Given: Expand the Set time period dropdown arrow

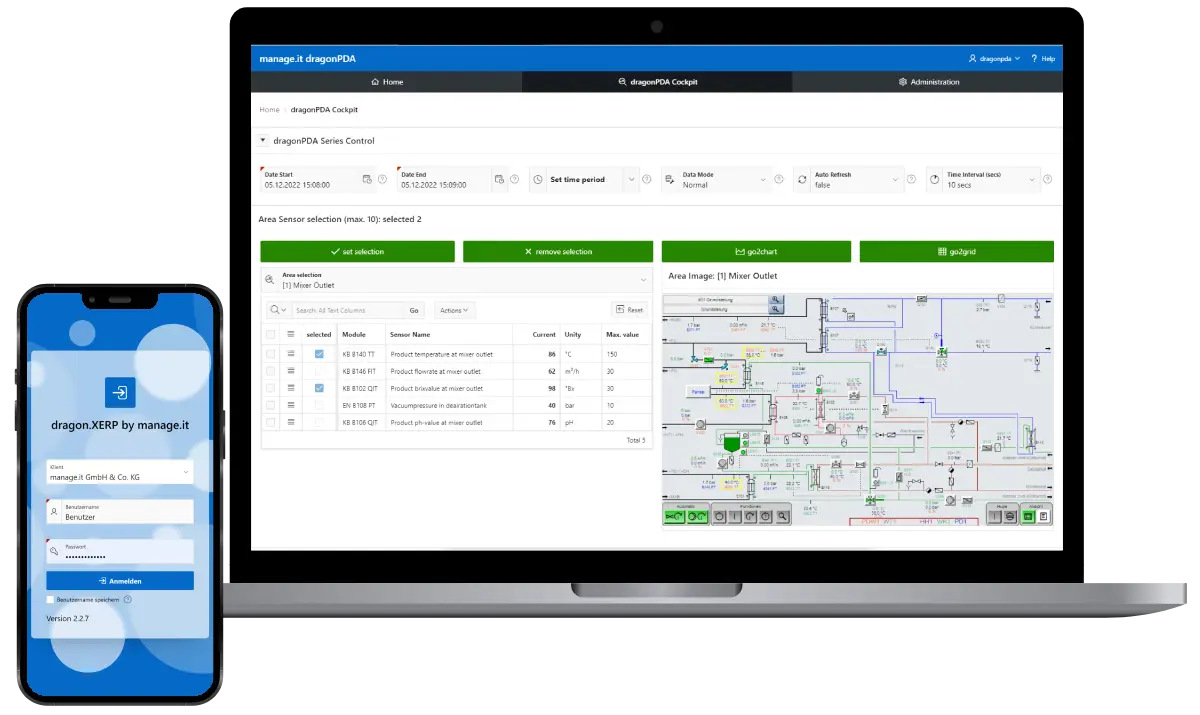Looking at the screenshot, I should pyautogui.click(x=630, y=180).
